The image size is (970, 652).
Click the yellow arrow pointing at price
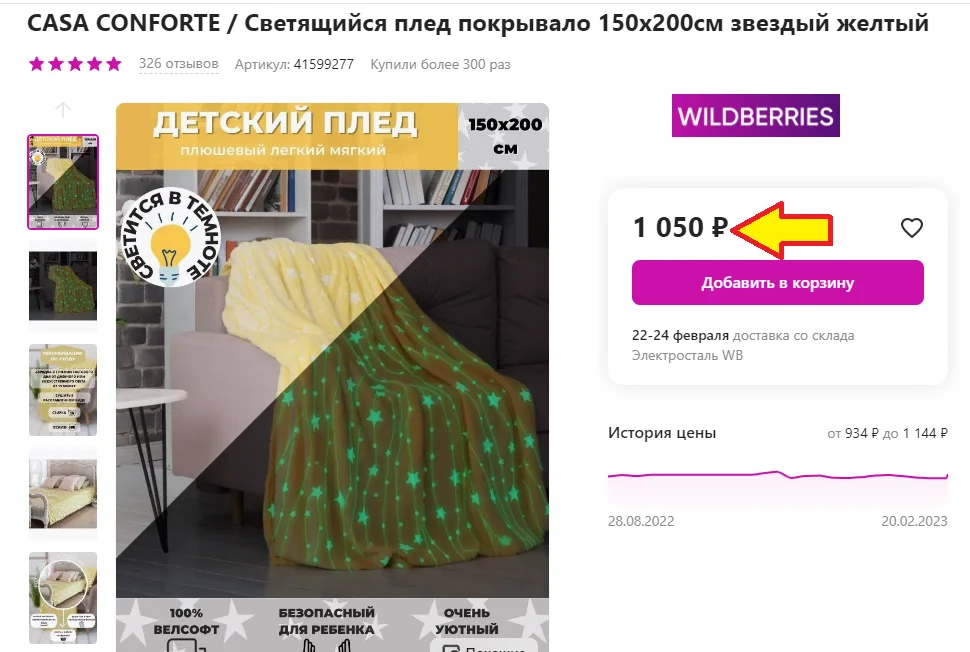pos(782,229)
